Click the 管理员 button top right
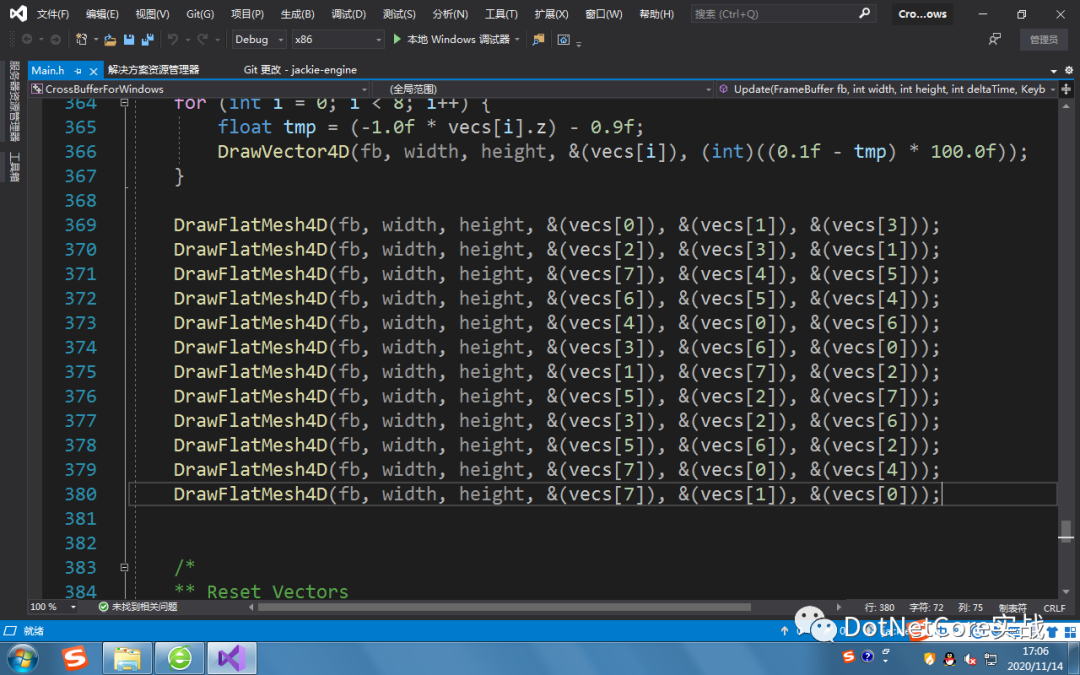The image size is (1080, 675). (x=1043, y=39)
